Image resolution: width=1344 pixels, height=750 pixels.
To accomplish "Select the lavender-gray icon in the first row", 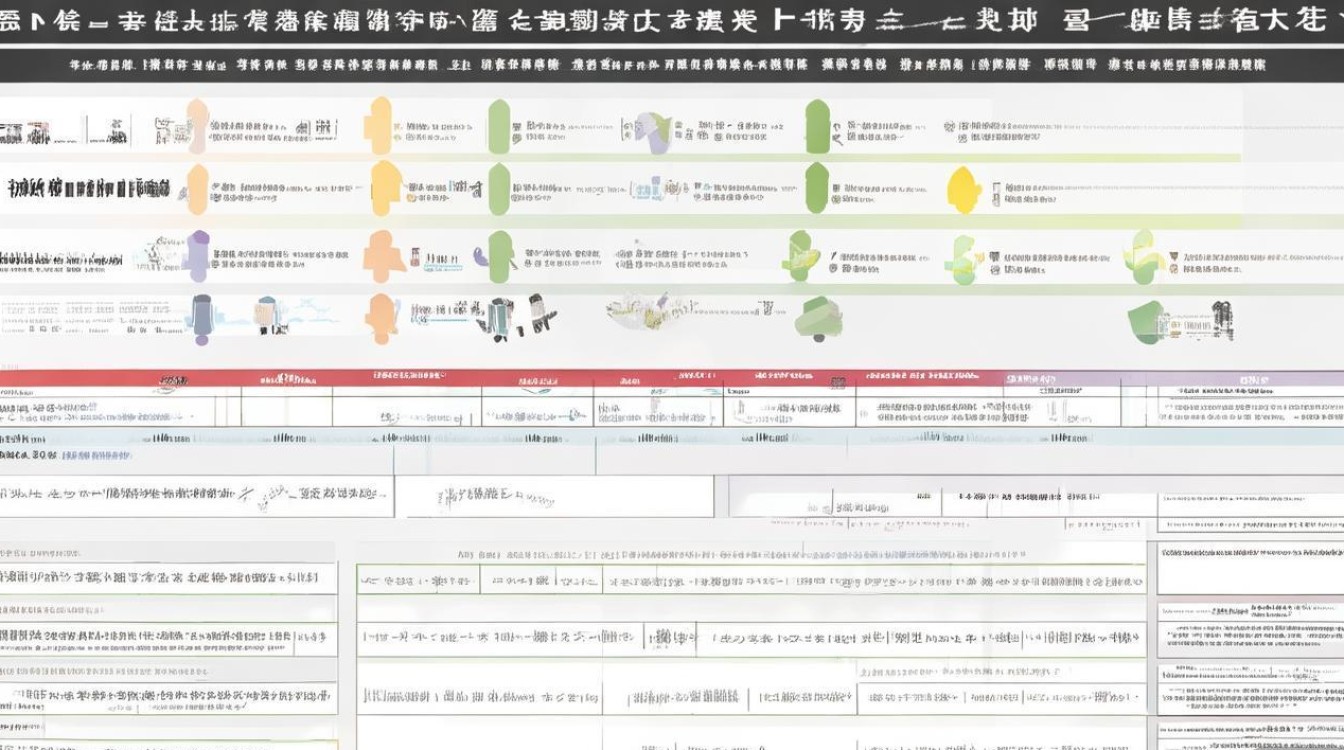I will pyautogui.click(x=655, y=132).
